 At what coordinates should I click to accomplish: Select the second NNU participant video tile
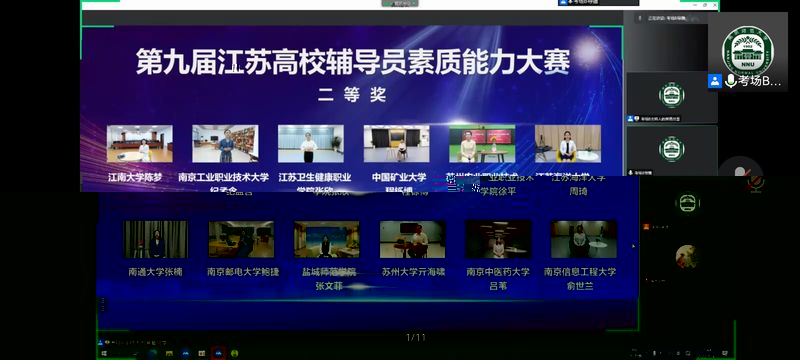click(x=671, y=97)
